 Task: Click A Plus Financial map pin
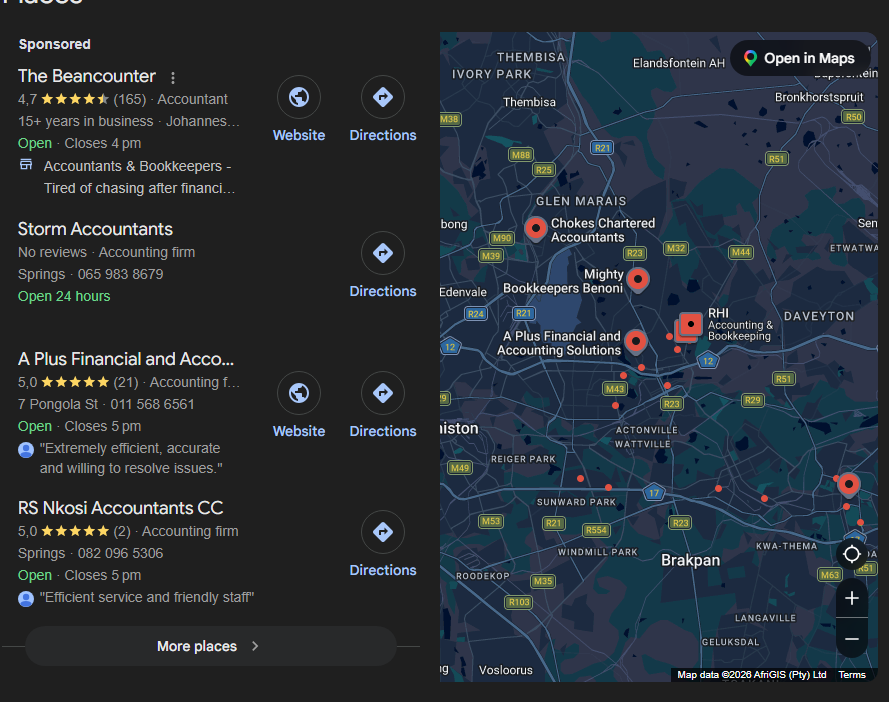(636, 341)
